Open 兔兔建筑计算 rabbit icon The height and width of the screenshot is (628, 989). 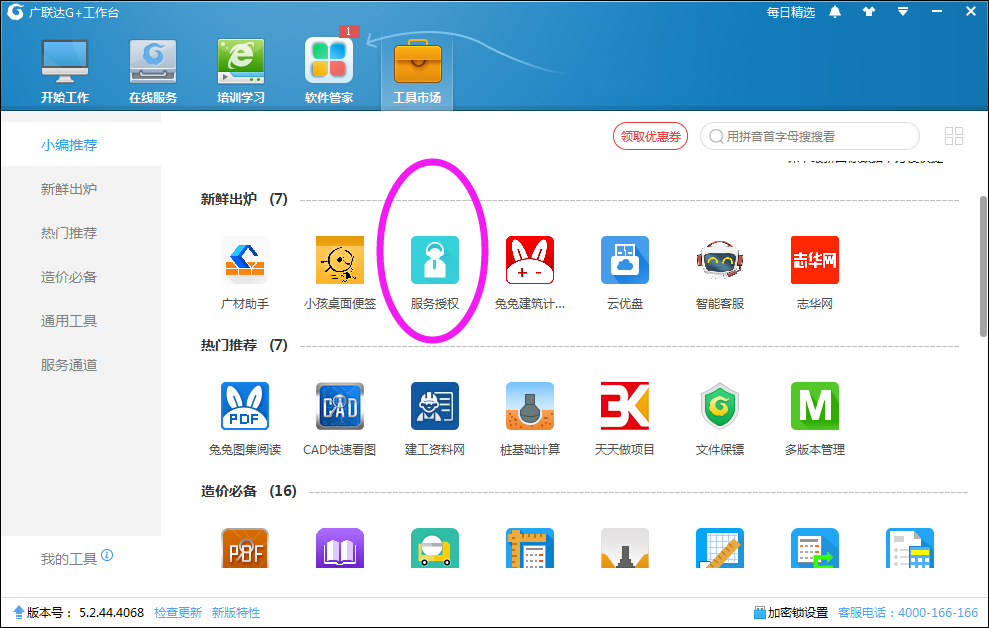pos(530,260)
